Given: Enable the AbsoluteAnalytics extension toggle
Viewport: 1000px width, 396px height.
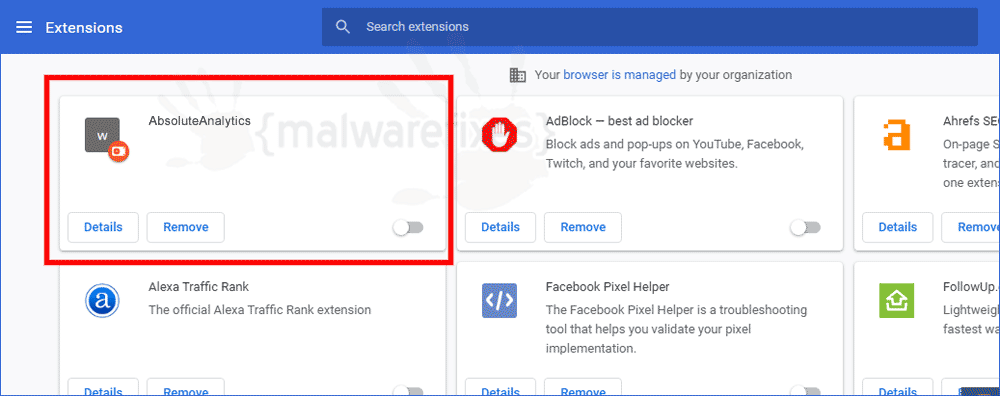Looking at the screenshot, I should [408, 228].
